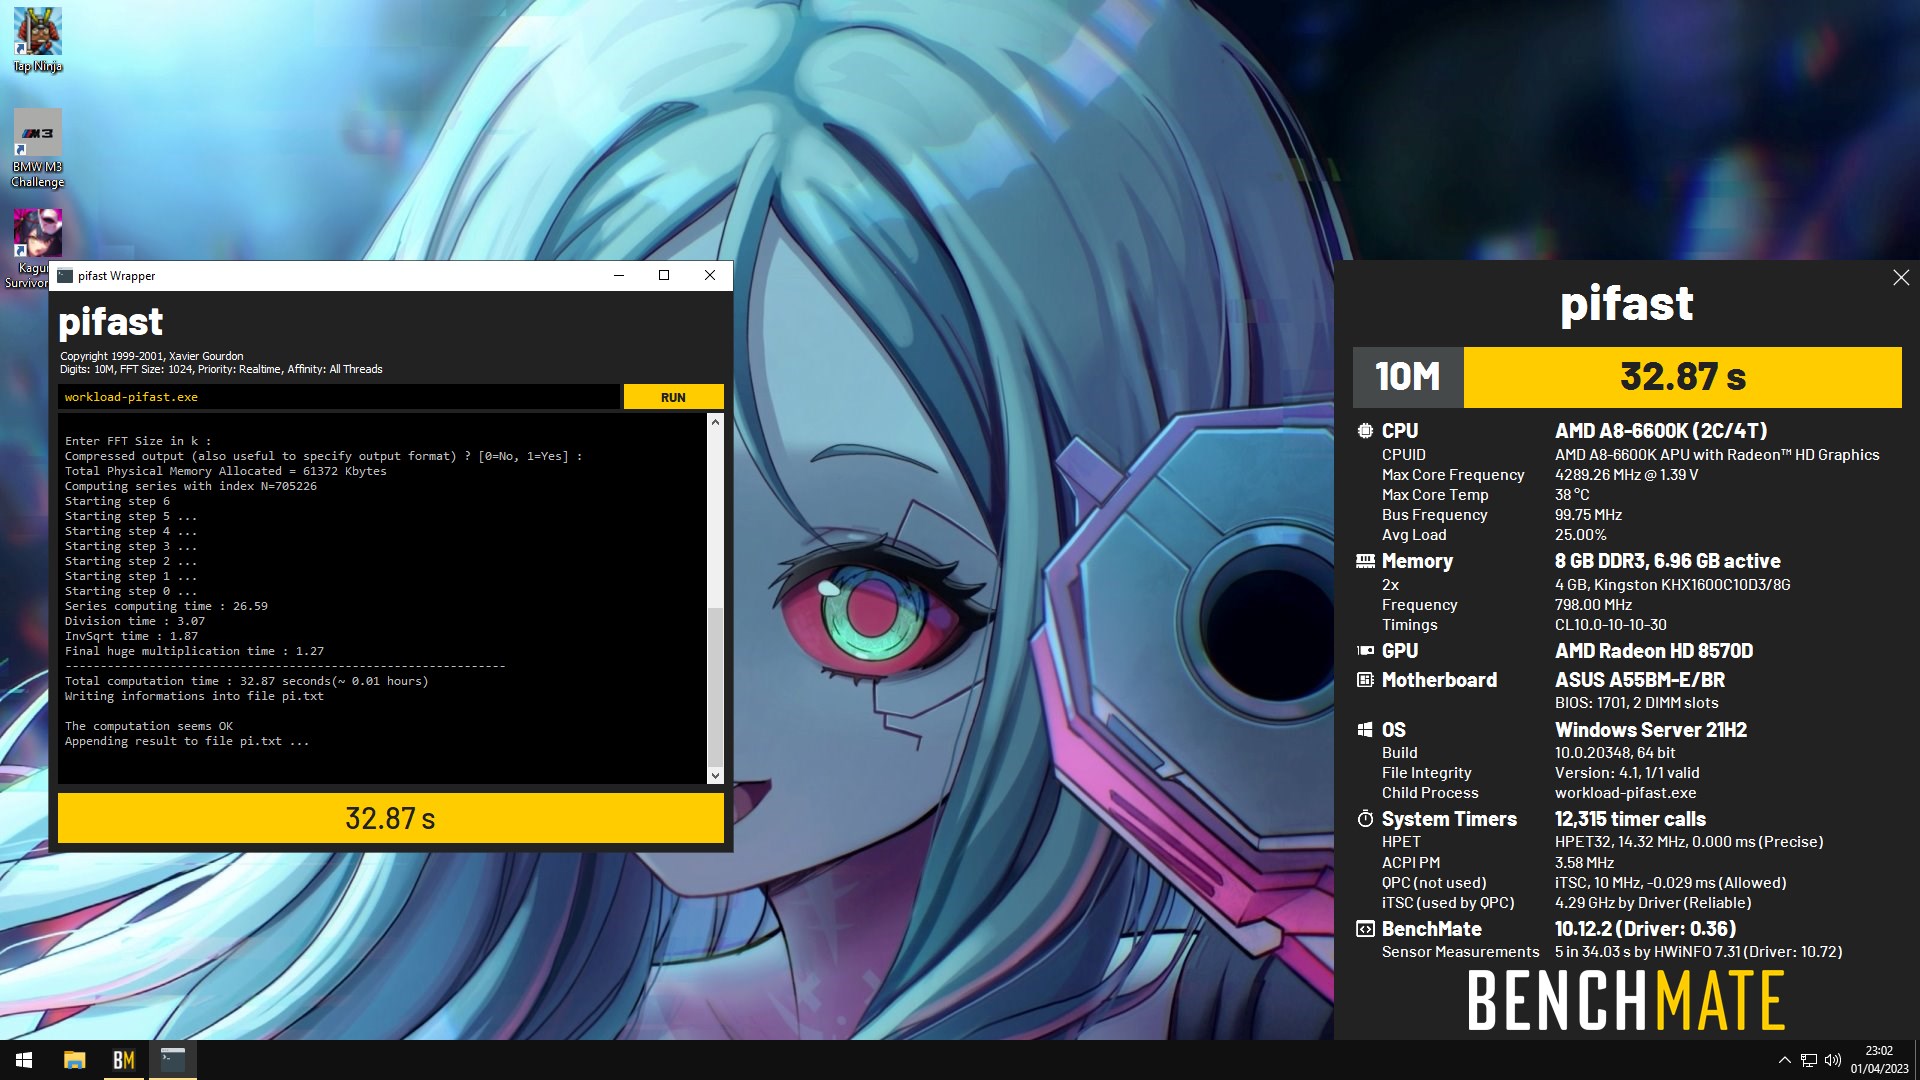Click the volume speaker tray icon
Viewport: 1920px width, 1080px height.
[x=1833, y=1060]
